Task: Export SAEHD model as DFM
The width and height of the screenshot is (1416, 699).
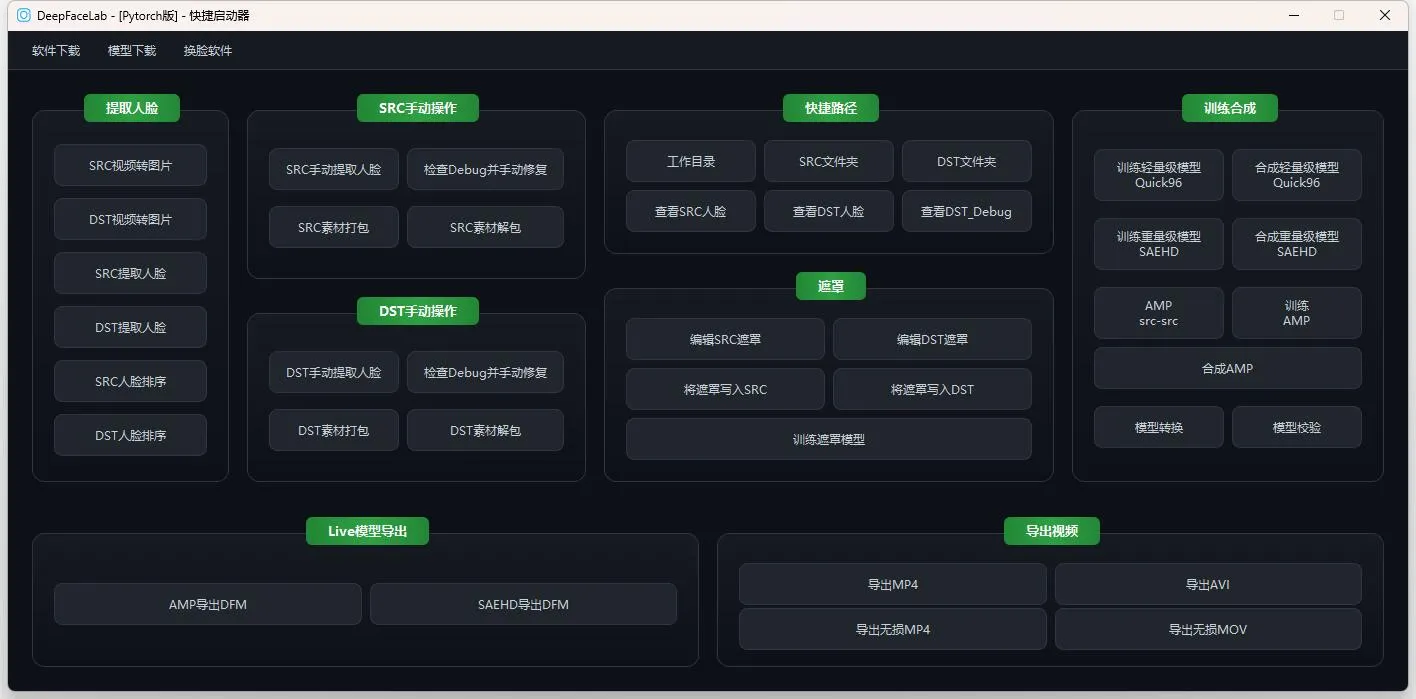Action: tap(523, 604)
